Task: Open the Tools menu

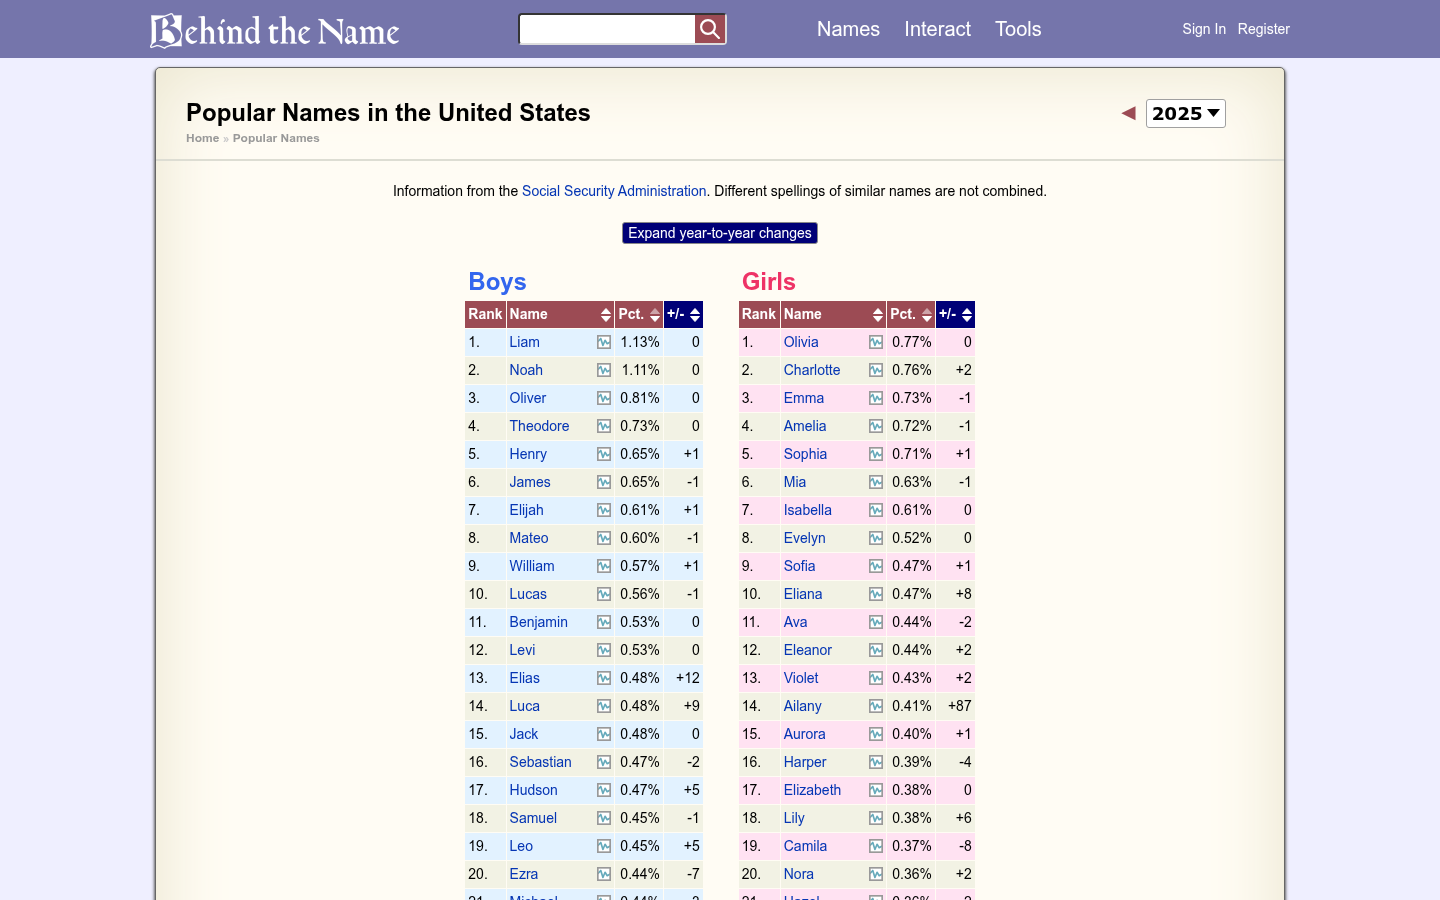Action: click(x=1018, y=29)
